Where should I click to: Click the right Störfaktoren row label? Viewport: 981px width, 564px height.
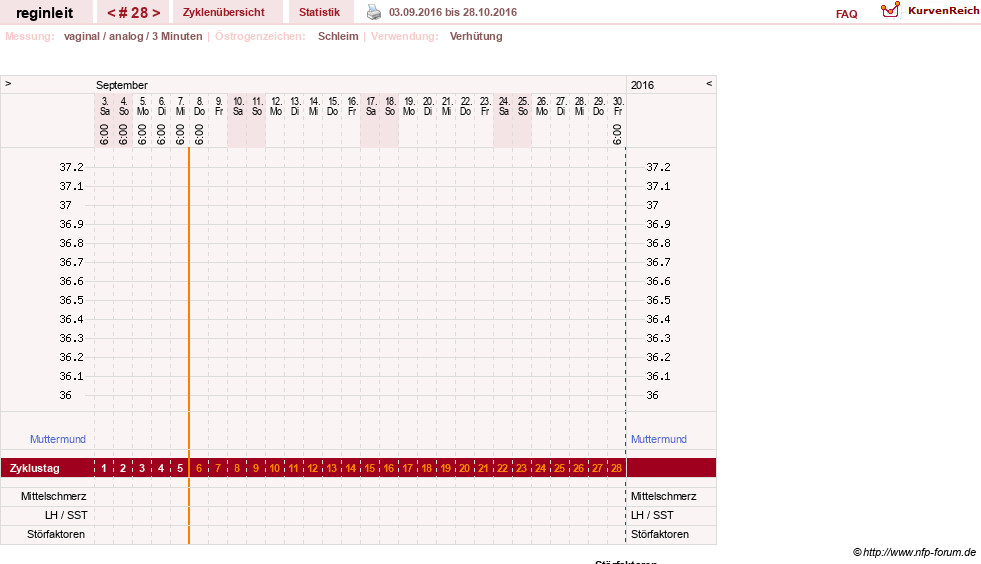659,535
